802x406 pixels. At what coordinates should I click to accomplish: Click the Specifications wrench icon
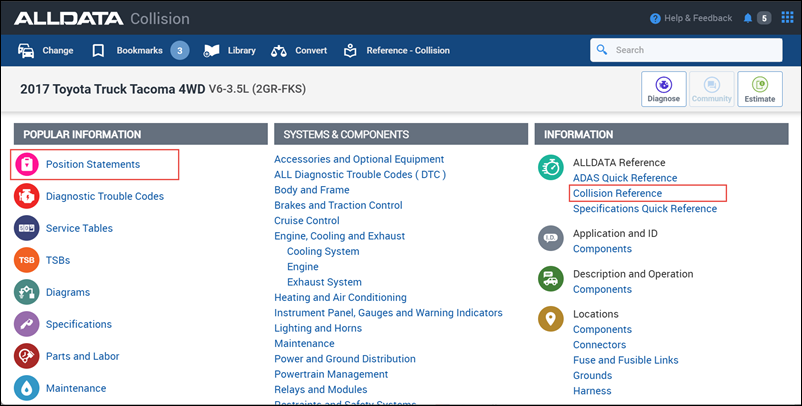[x=27, y=324]
